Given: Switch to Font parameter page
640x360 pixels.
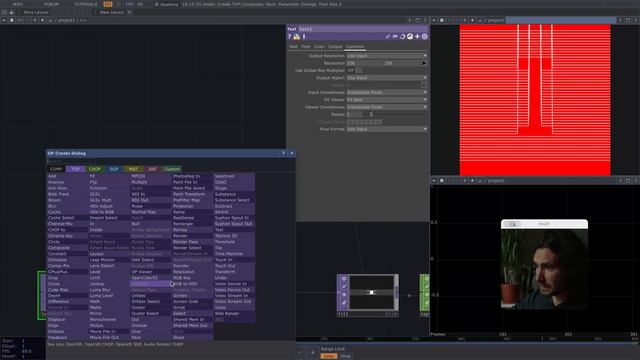Looking at the screenshot, I should pyautogui.click(x=306, y=47).
